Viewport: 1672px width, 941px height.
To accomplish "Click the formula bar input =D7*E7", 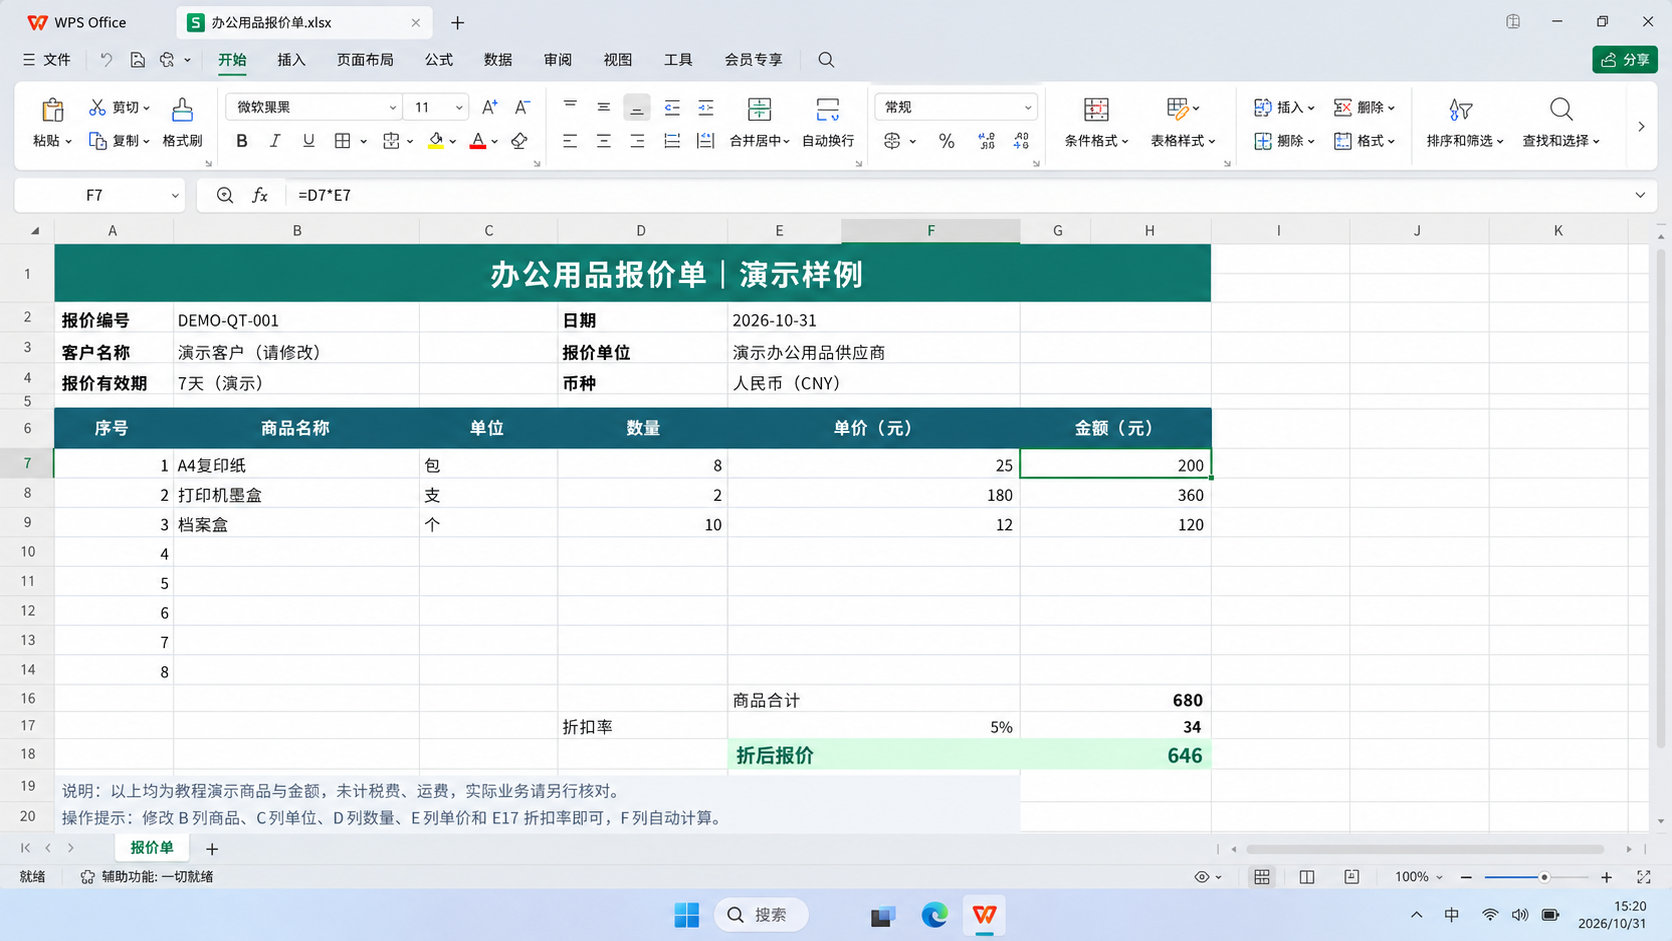I will [x=960, y=195].
